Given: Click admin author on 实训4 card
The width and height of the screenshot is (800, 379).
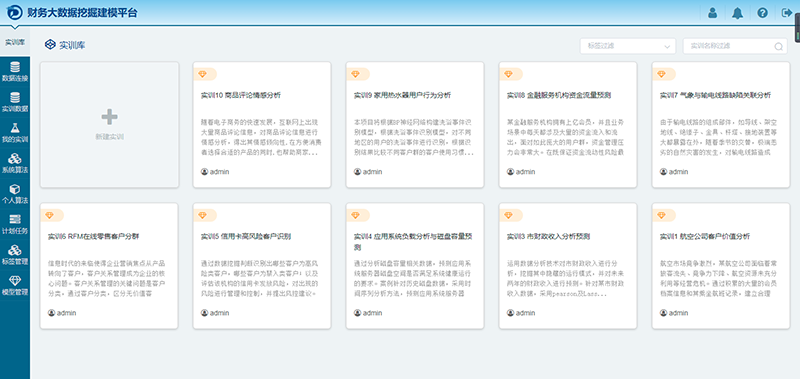Looking at the screenshot, I should coord(368,313).
